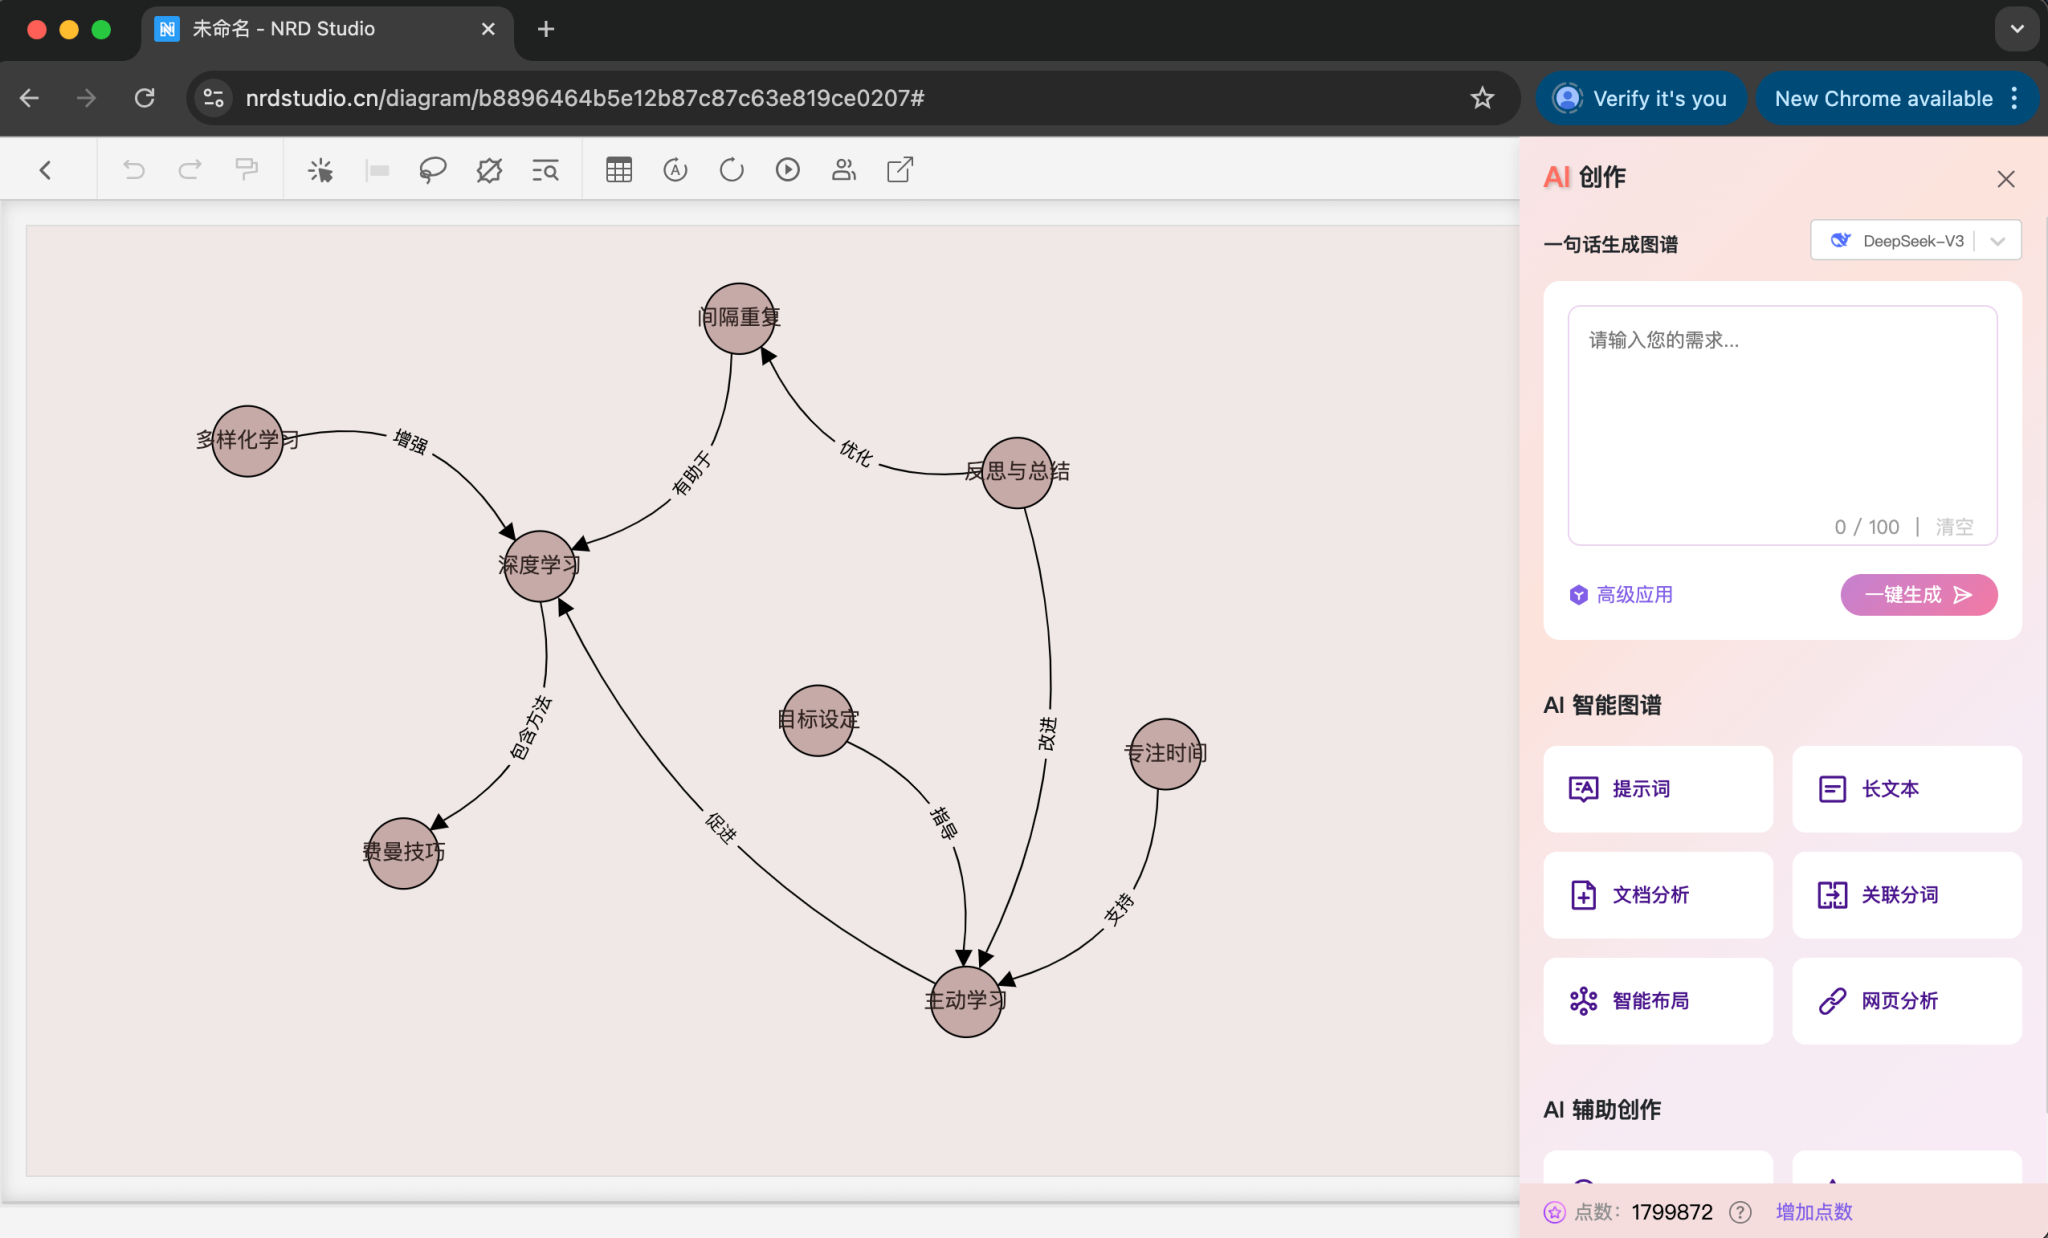Click the export share icon in toolbar
2048x1238 pixels.
coord(900,170)
